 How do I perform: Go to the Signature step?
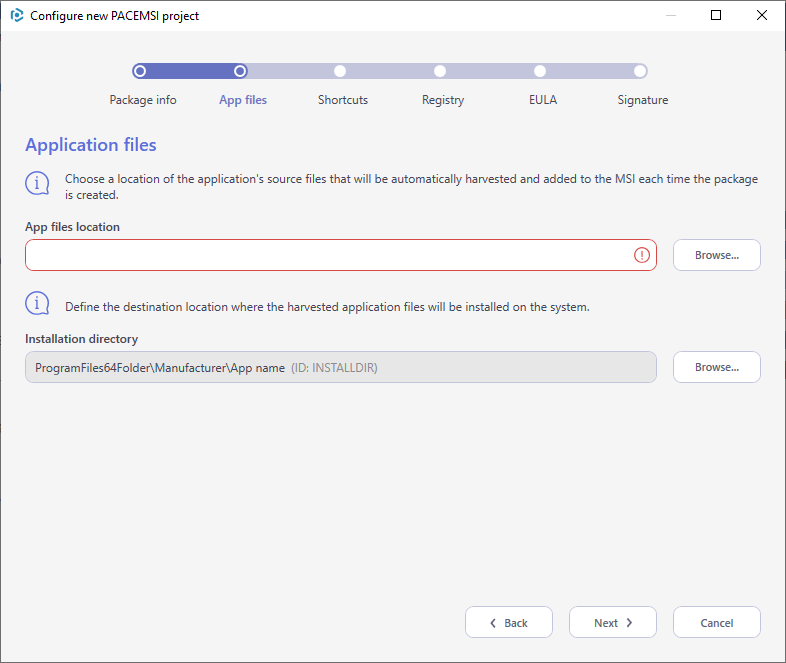643,100
